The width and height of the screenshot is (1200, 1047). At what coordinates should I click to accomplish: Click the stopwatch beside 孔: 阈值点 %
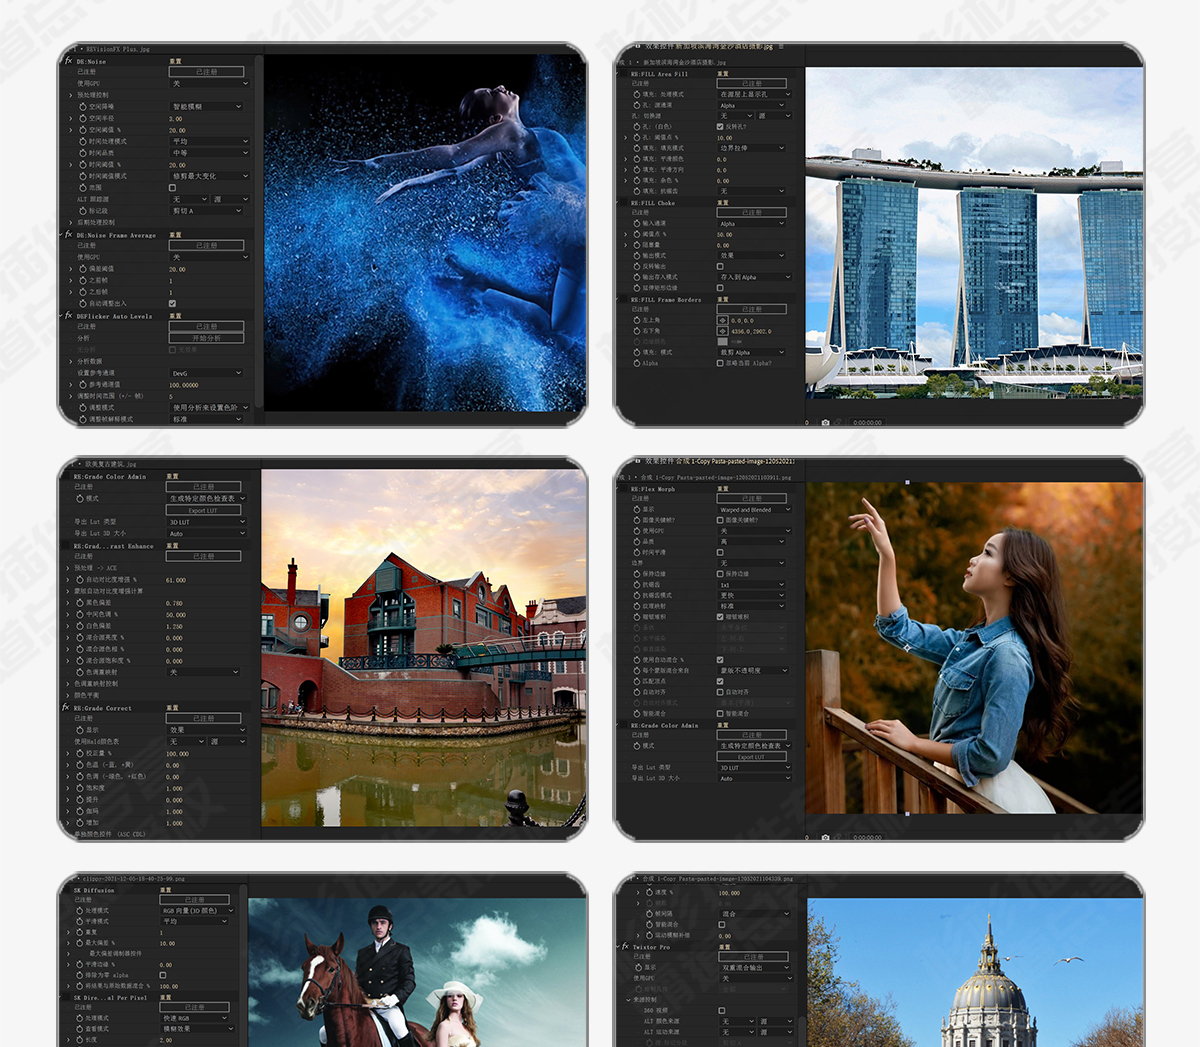pyautogui.click(x=637, y=138)
